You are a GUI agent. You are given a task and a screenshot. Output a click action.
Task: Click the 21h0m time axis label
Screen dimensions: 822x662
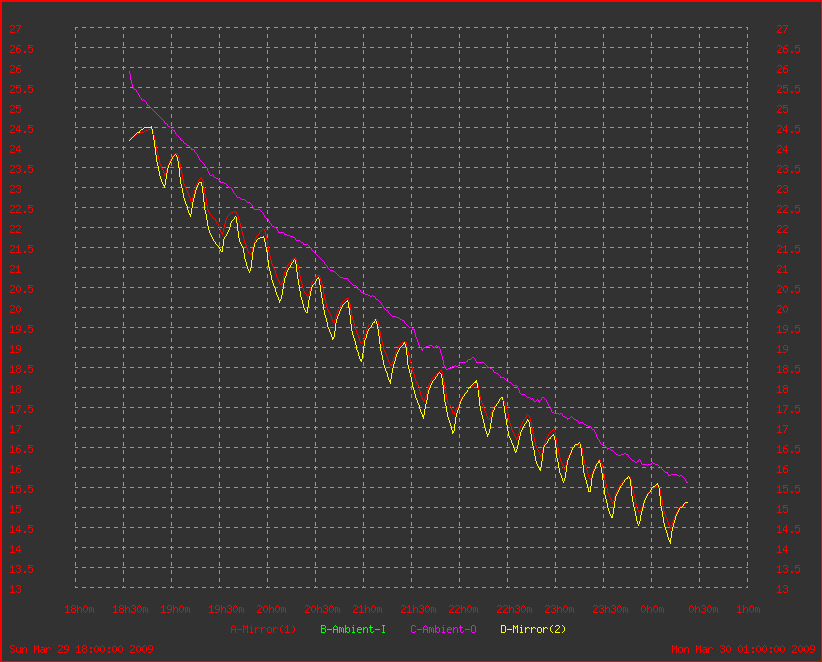click(x=367, y=609)
